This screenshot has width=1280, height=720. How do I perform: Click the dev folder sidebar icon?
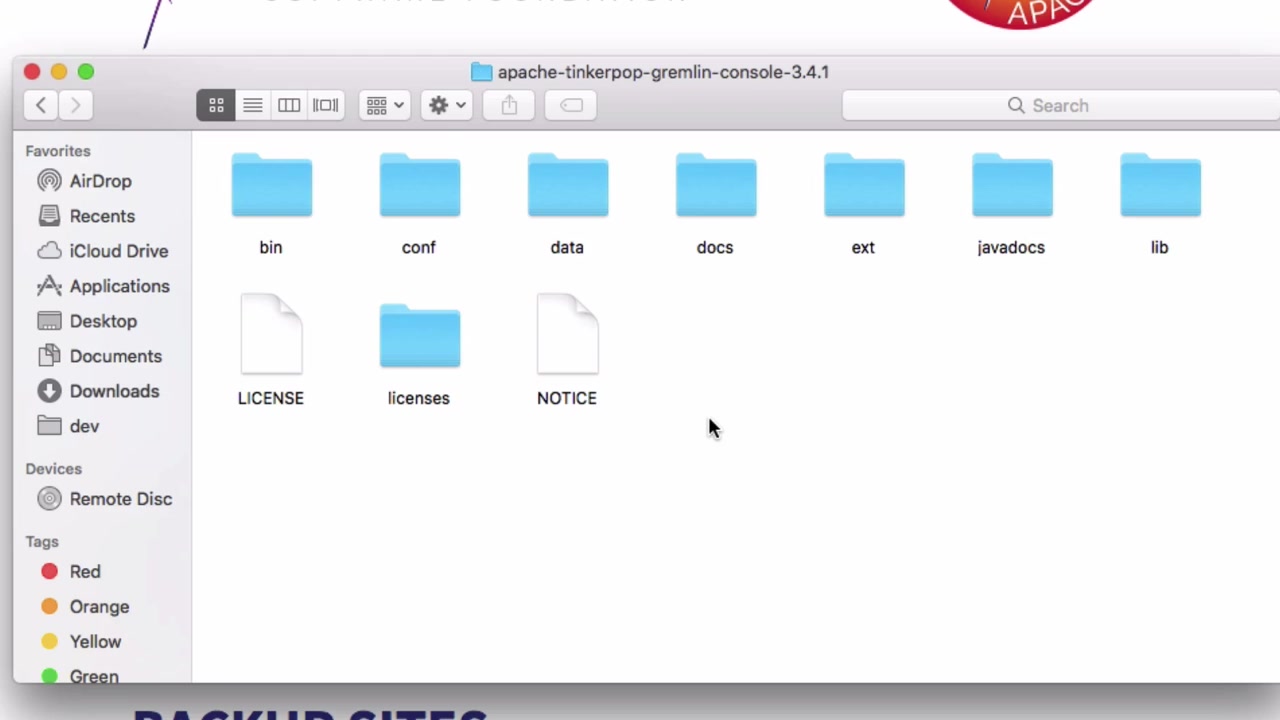point(49,426)
